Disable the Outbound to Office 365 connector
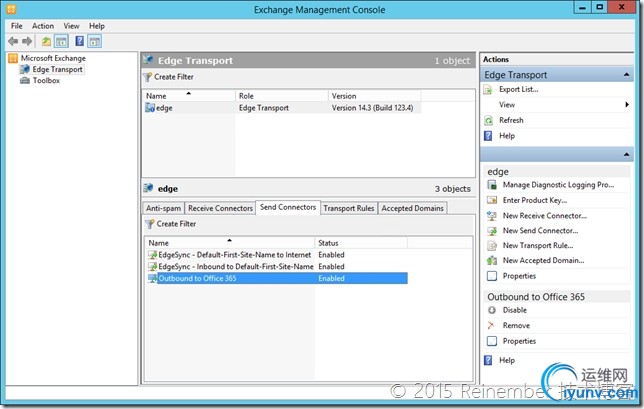The image size is (644, 409). pos(514,310)
